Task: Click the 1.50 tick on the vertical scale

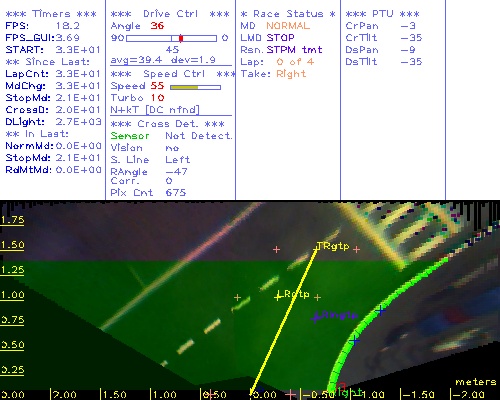Action: click(12, 245)
